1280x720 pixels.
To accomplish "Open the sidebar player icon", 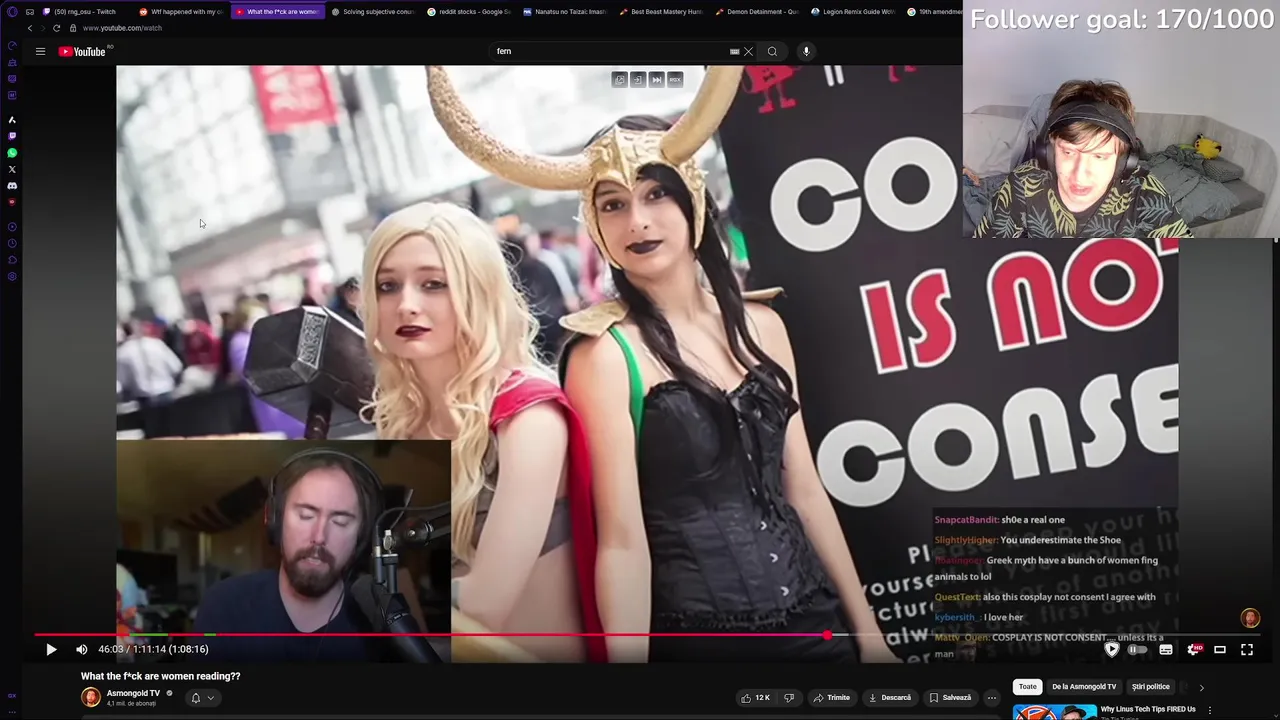I will 12,227.
